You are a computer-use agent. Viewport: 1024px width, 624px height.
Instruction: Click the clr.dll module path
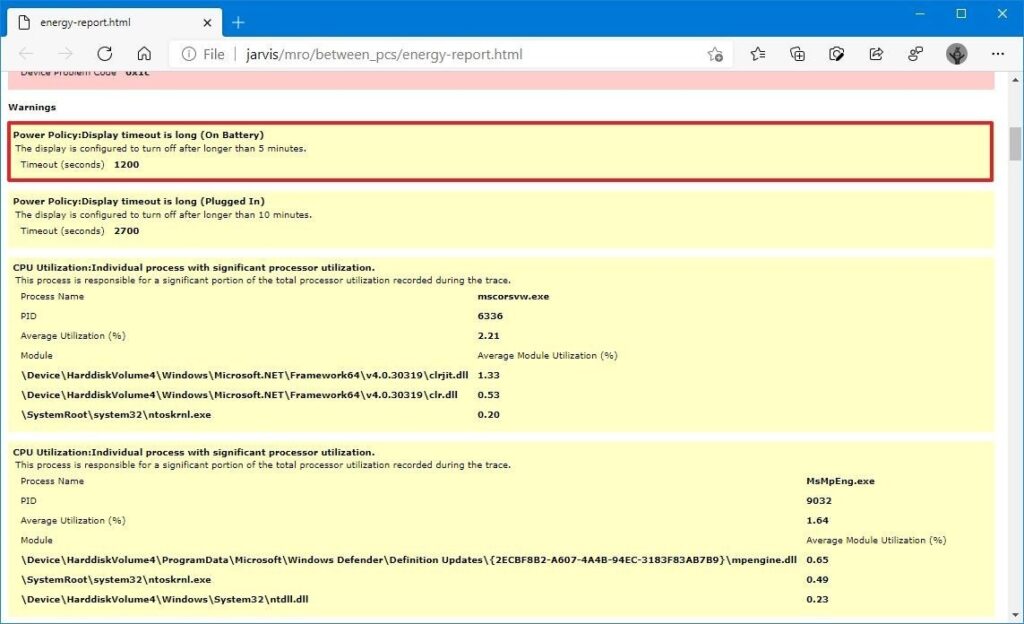pos(240,395)
